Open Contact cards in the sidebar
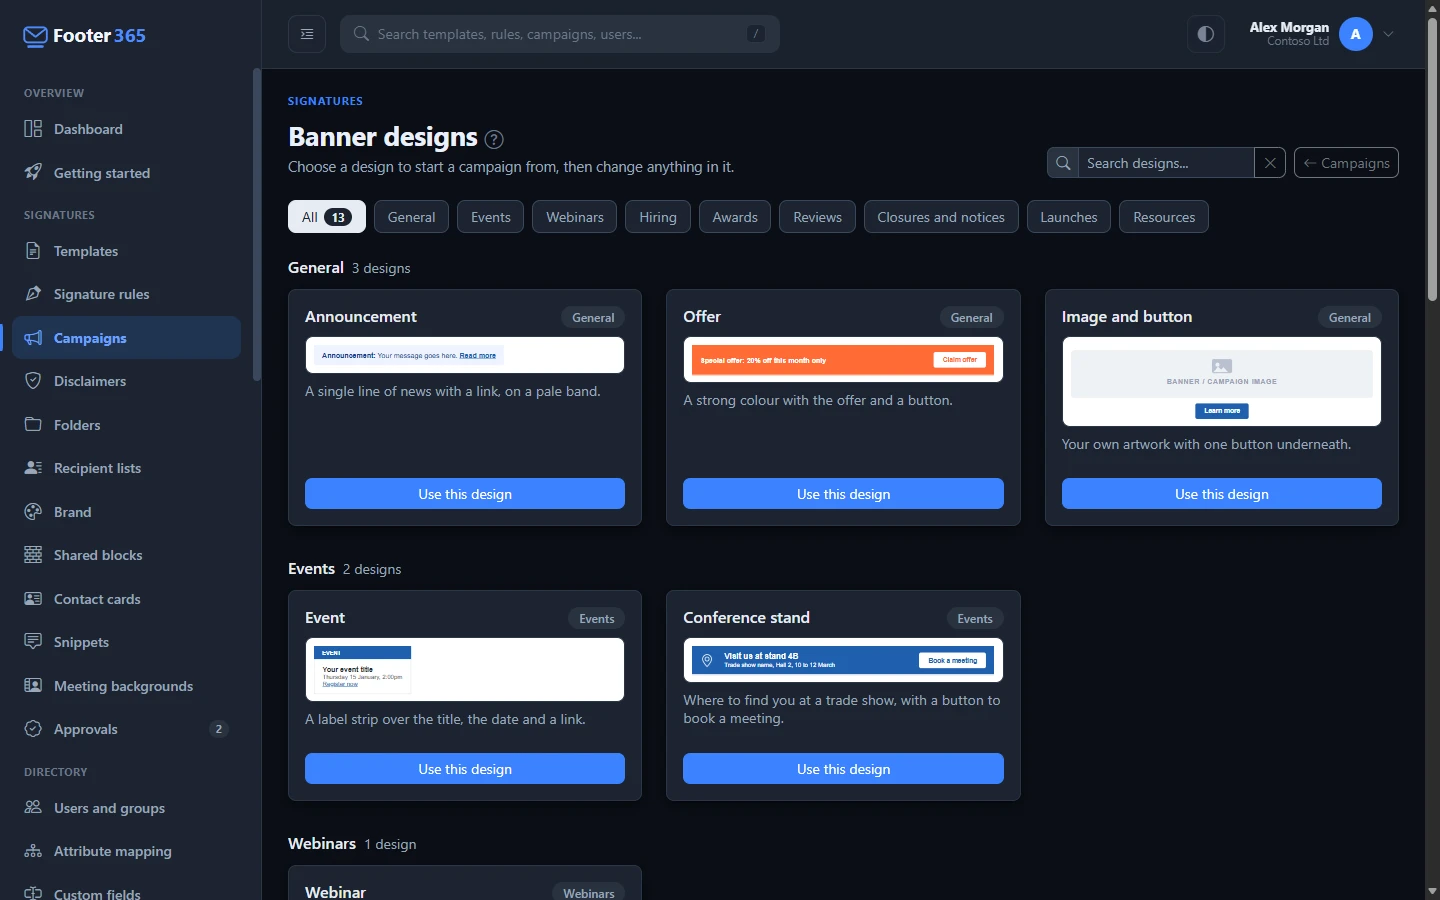Screen dimensions: 1440x900 click(x=126, y=599)
